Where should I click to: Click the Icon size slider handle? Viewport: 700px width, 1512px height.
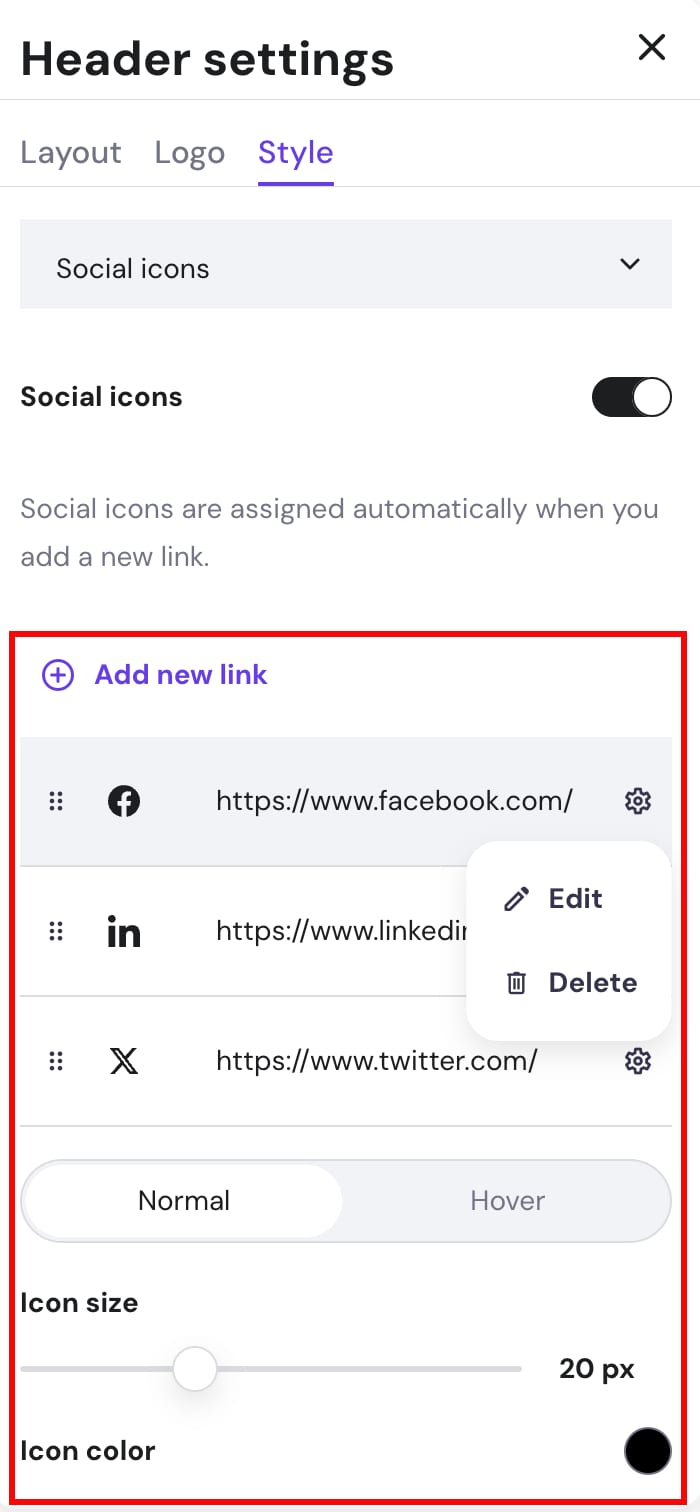(195, 1368)
